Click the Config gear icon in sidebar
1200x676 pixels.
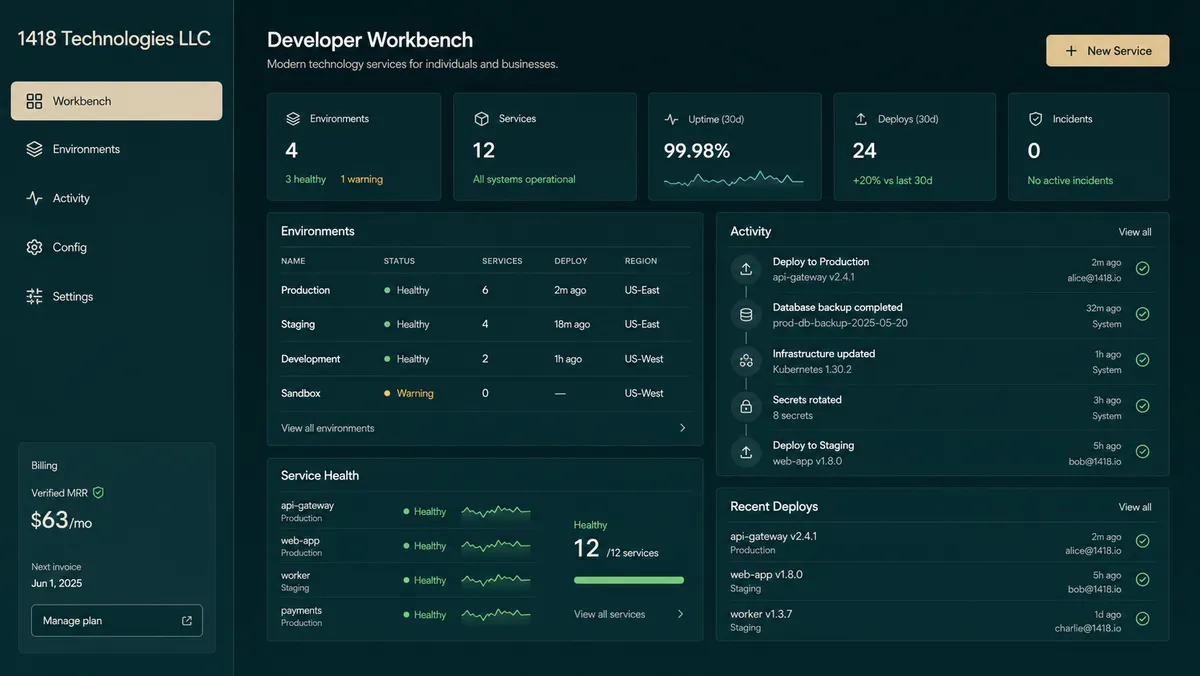coord(34,247)
